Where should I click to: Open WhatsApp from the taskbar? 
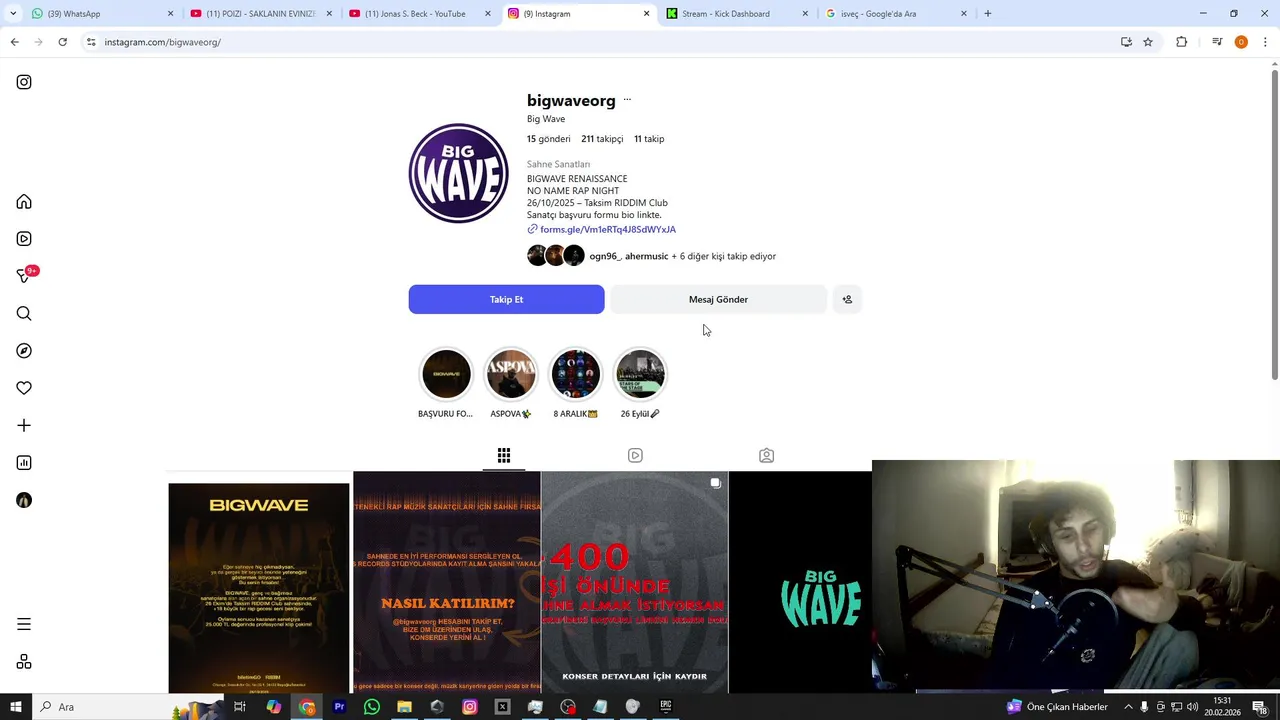[372, 707]
